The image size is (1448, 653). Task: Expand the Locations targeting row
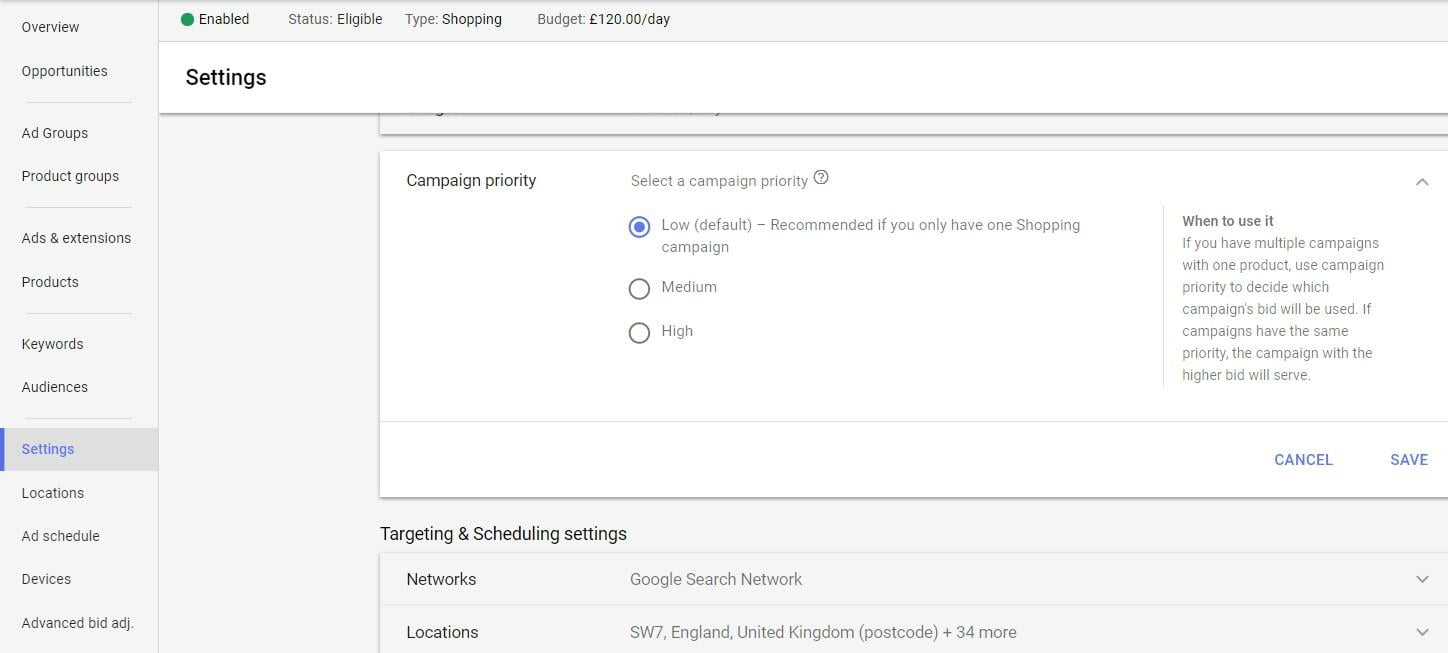tap(1422, 632)
